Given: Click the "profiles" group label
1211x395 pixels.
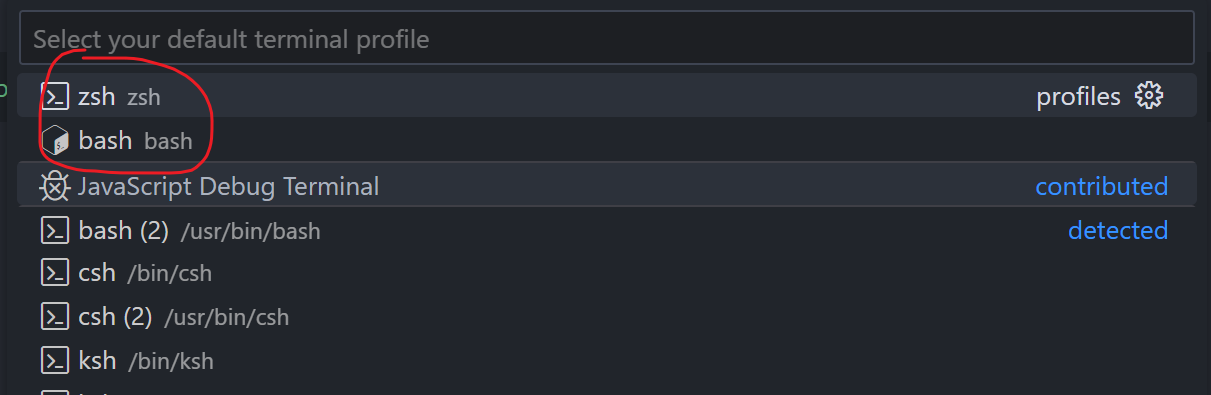Looking at the screenshot, I should tap(1078, 97).
